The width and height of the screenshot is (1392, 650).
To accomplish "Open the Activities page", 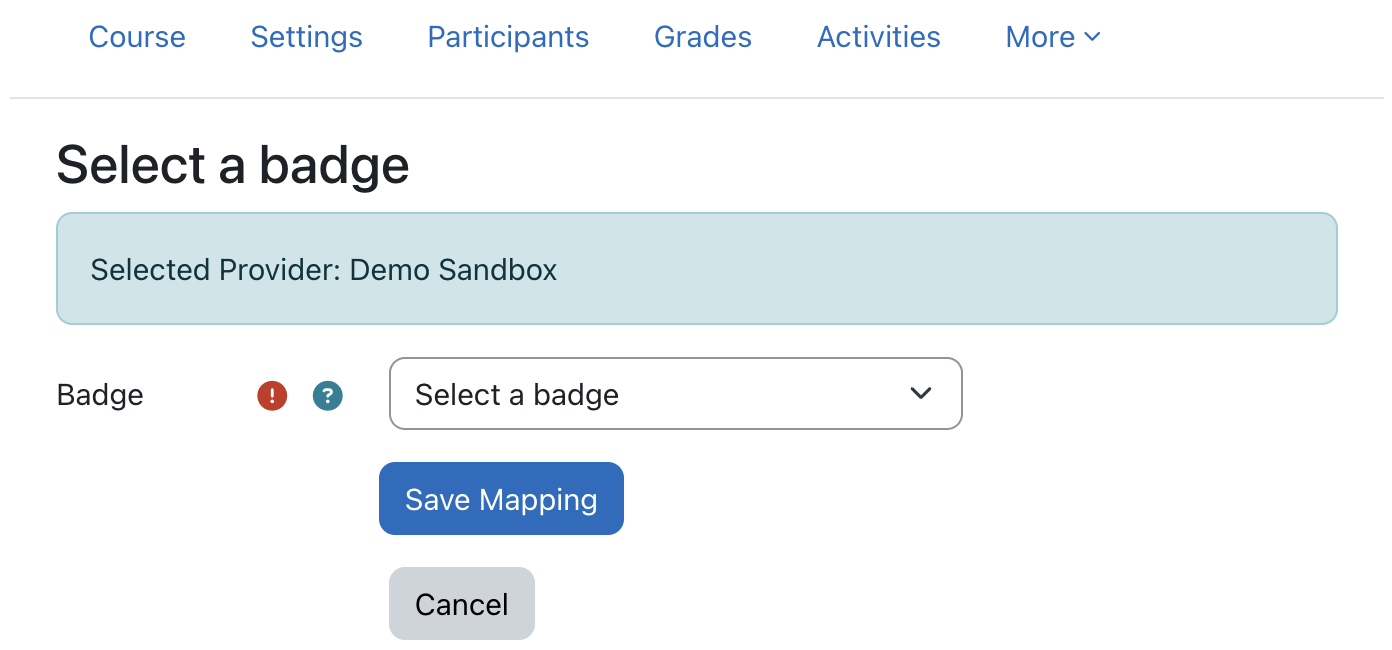I will tap(878, 37).
